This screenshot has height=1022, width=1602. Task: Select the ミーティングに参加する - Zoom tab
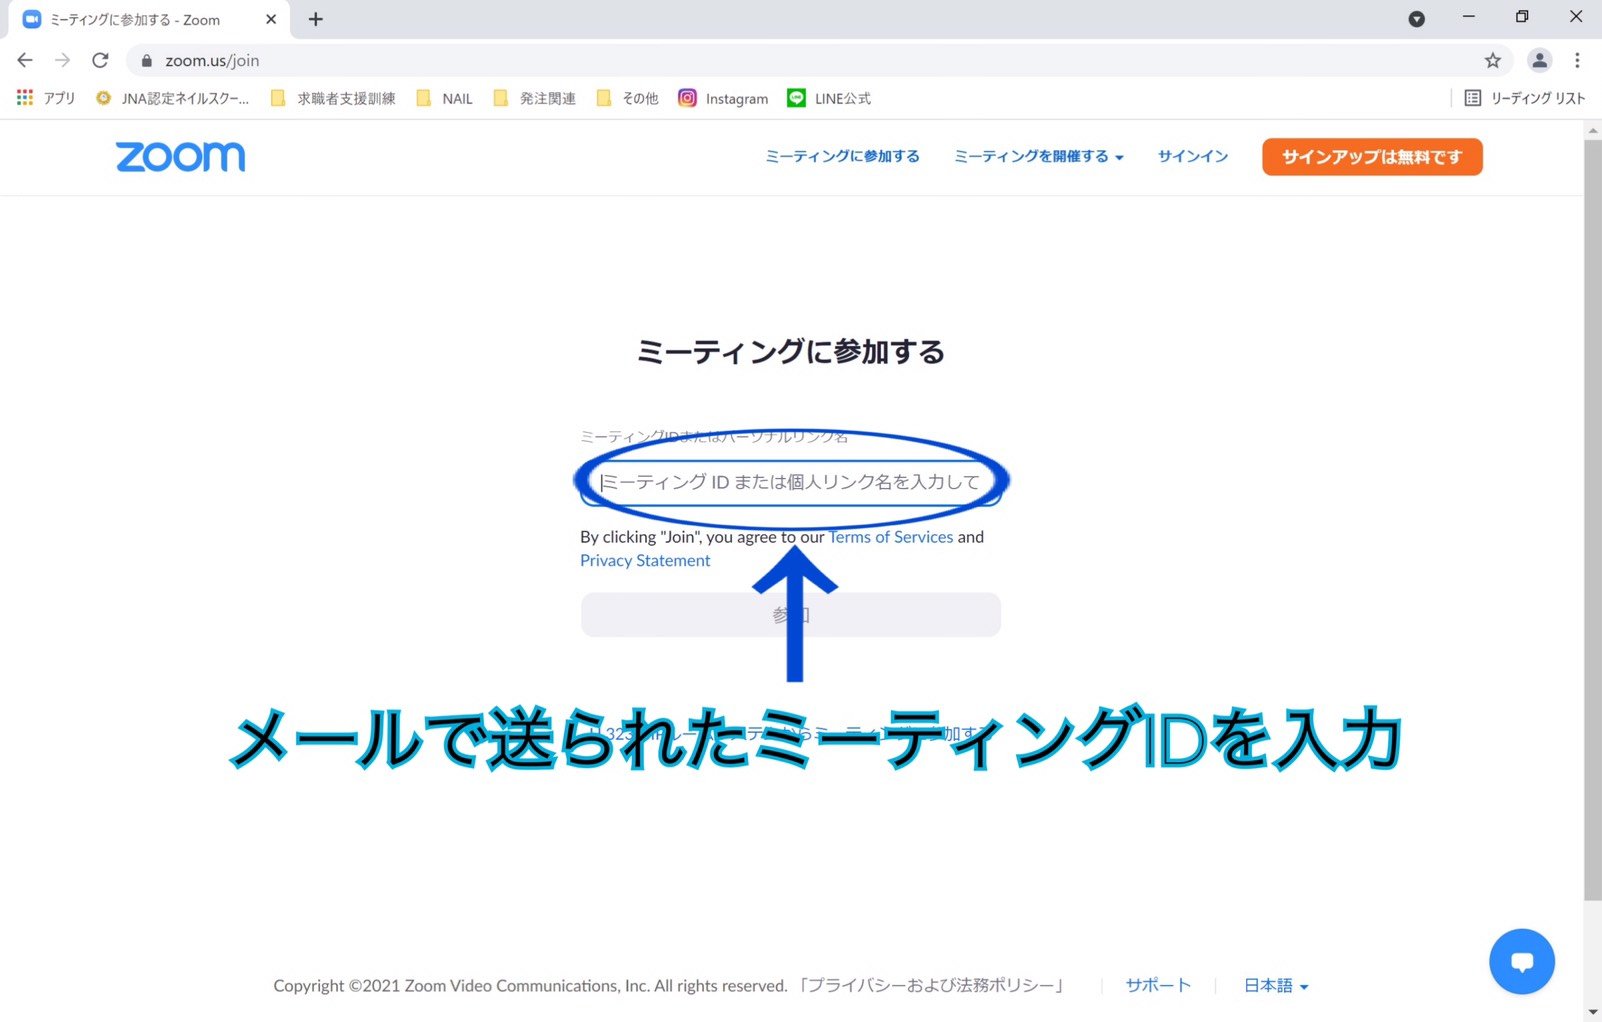click(150, 19)
